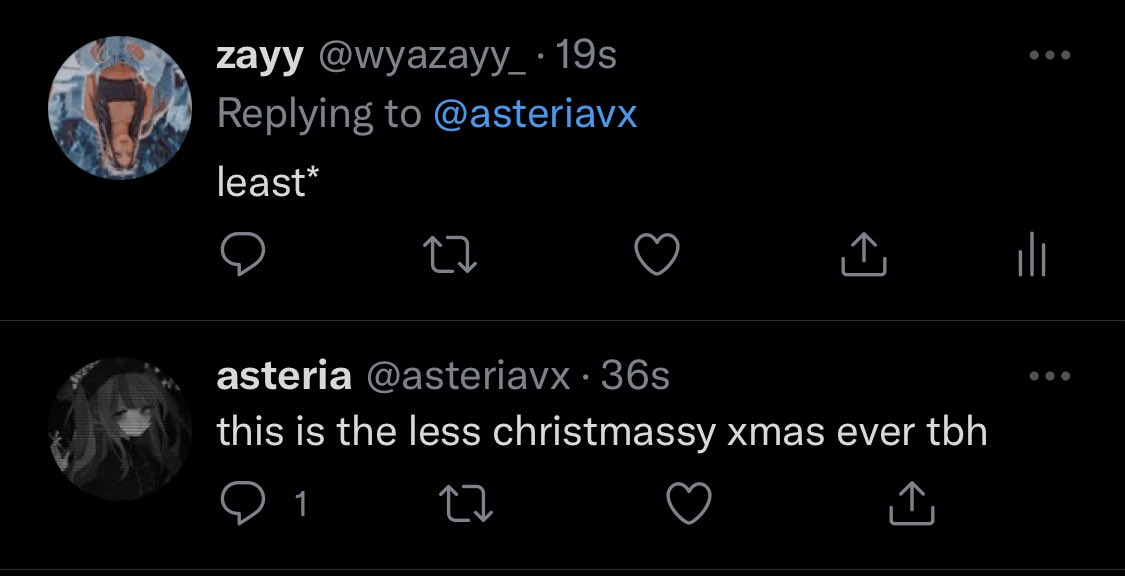
Task: View analytics for zayy's tweet
Action: click(1030, 257)
